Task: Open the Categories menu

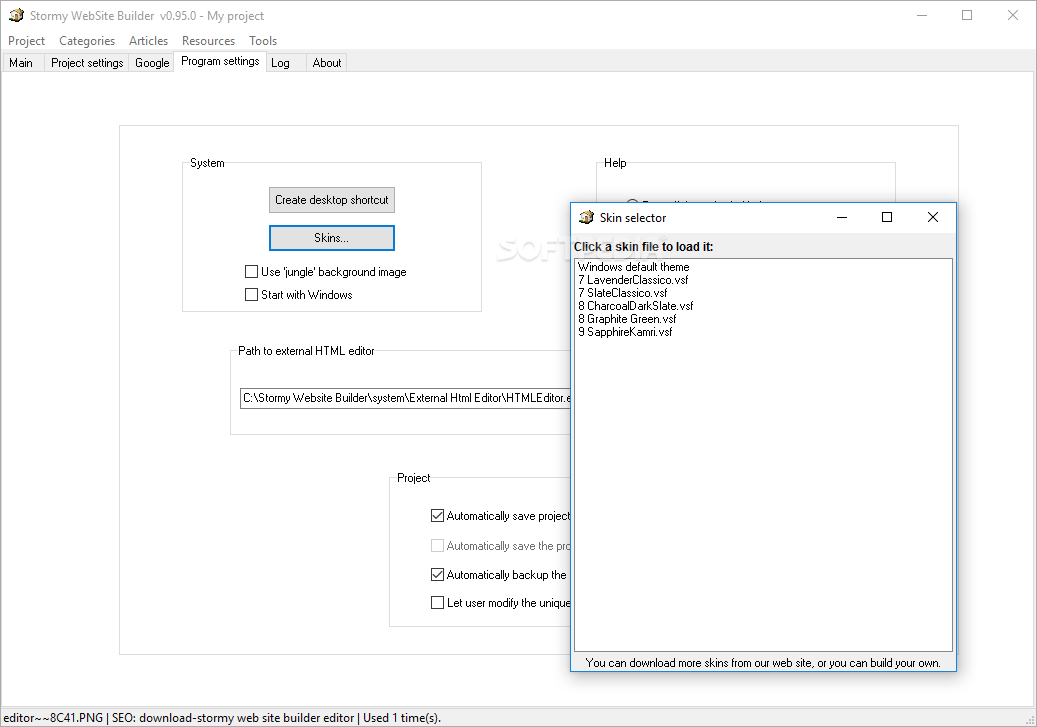Action: tap(87, 40)
